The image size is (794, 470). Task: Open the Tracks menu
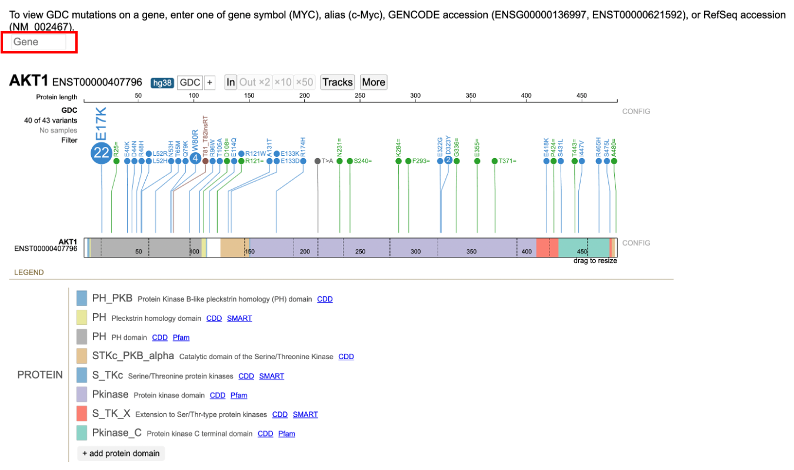[338, 82]
